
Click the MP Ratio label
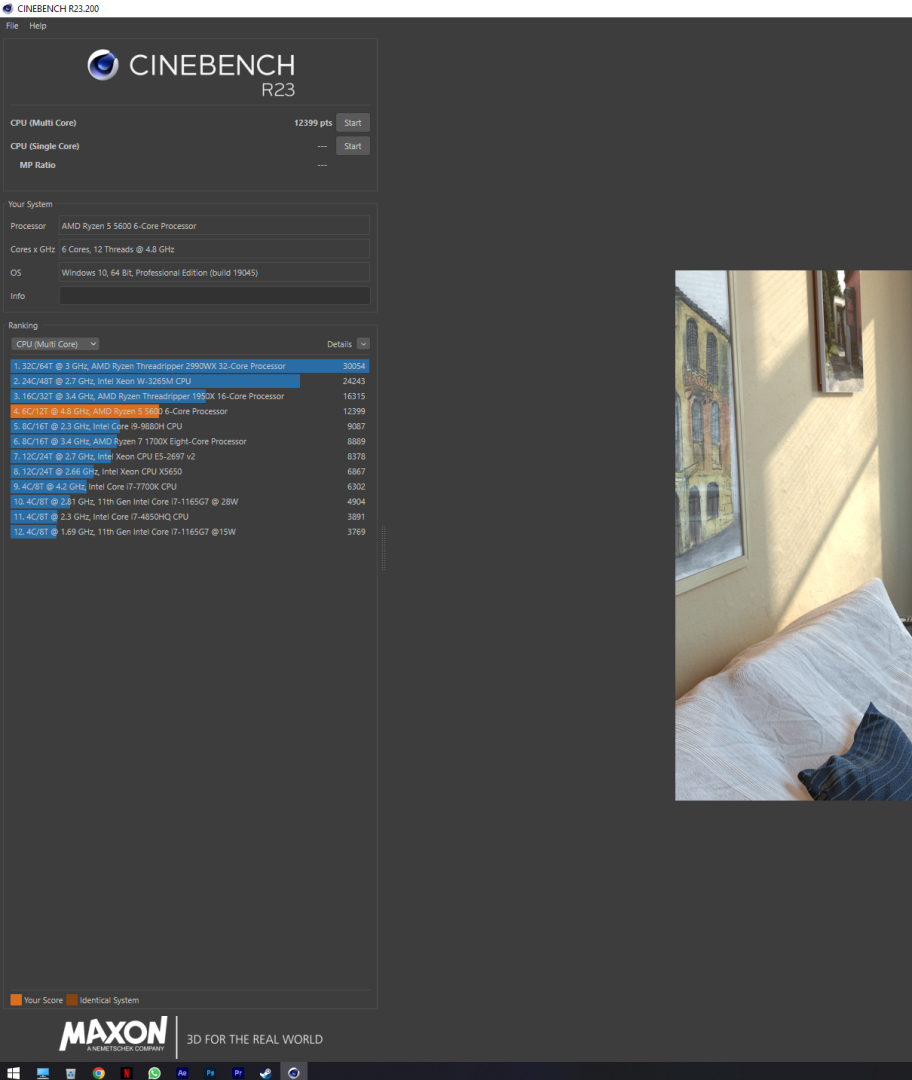click(x=37, y=165)
